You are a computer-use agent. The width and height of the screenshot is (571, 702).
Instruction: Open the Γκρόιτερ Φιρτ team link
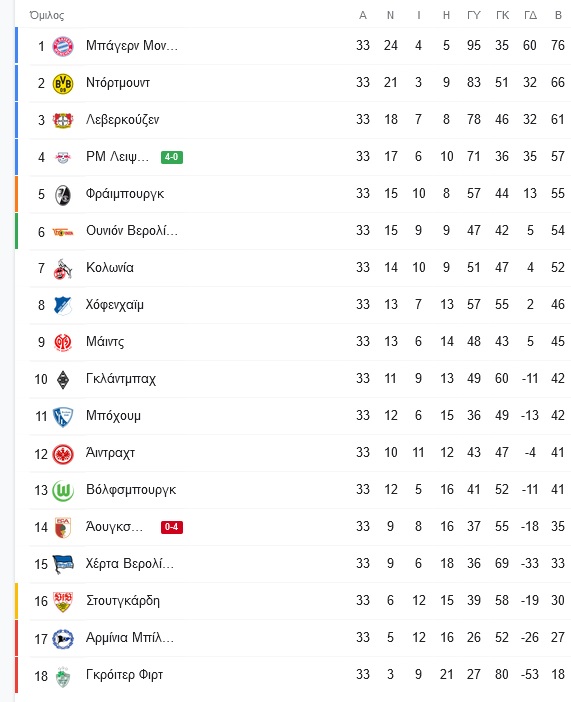tap(124, 675)
